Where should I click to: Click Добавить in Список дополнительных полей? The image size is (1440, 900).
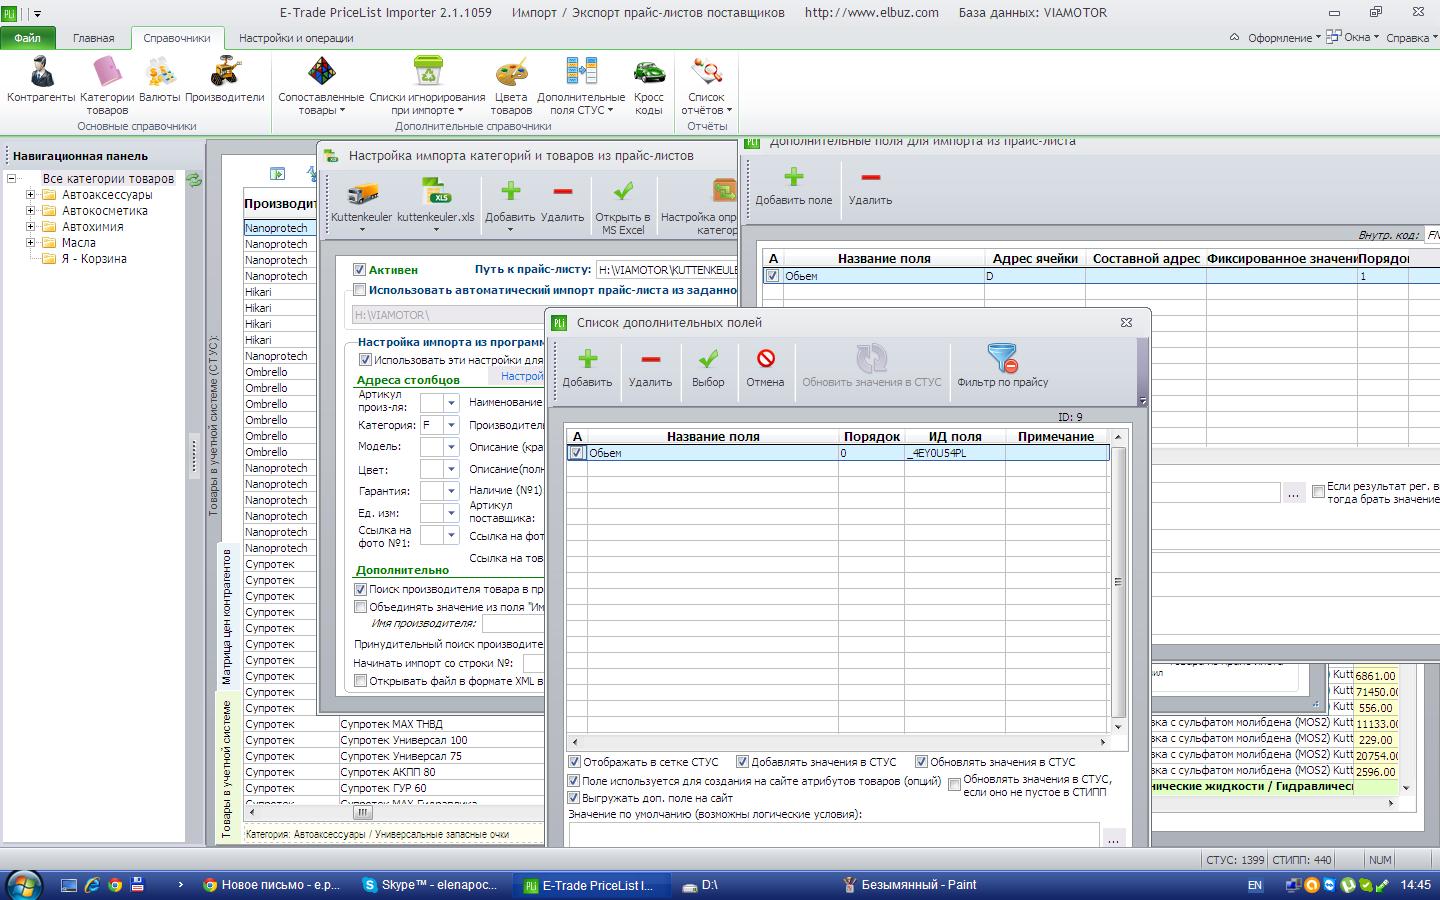coord(587,367)
